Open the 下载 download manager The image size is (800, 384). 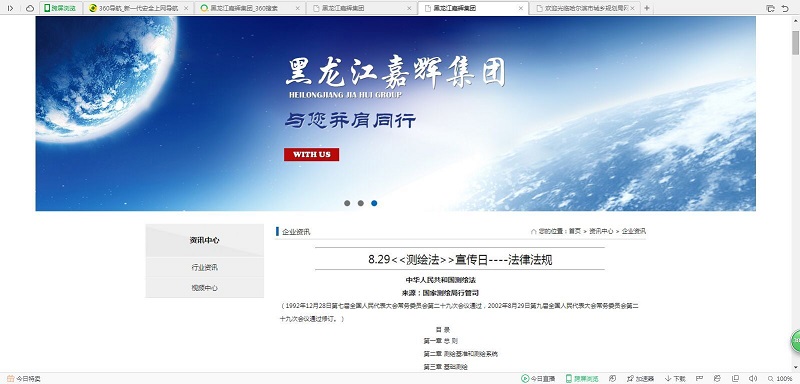[x=675, y=378]
